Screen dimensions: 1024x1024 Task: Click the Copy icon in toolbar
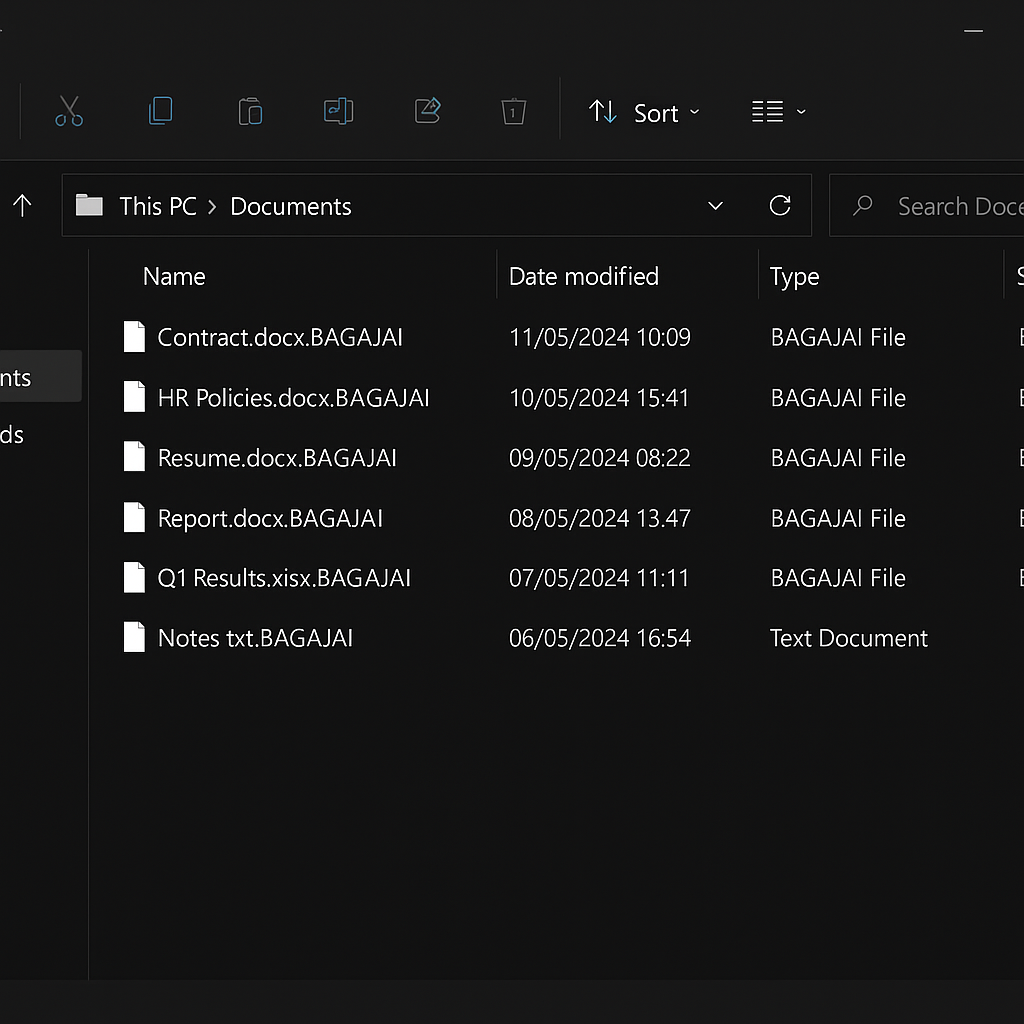coord(160,111)
